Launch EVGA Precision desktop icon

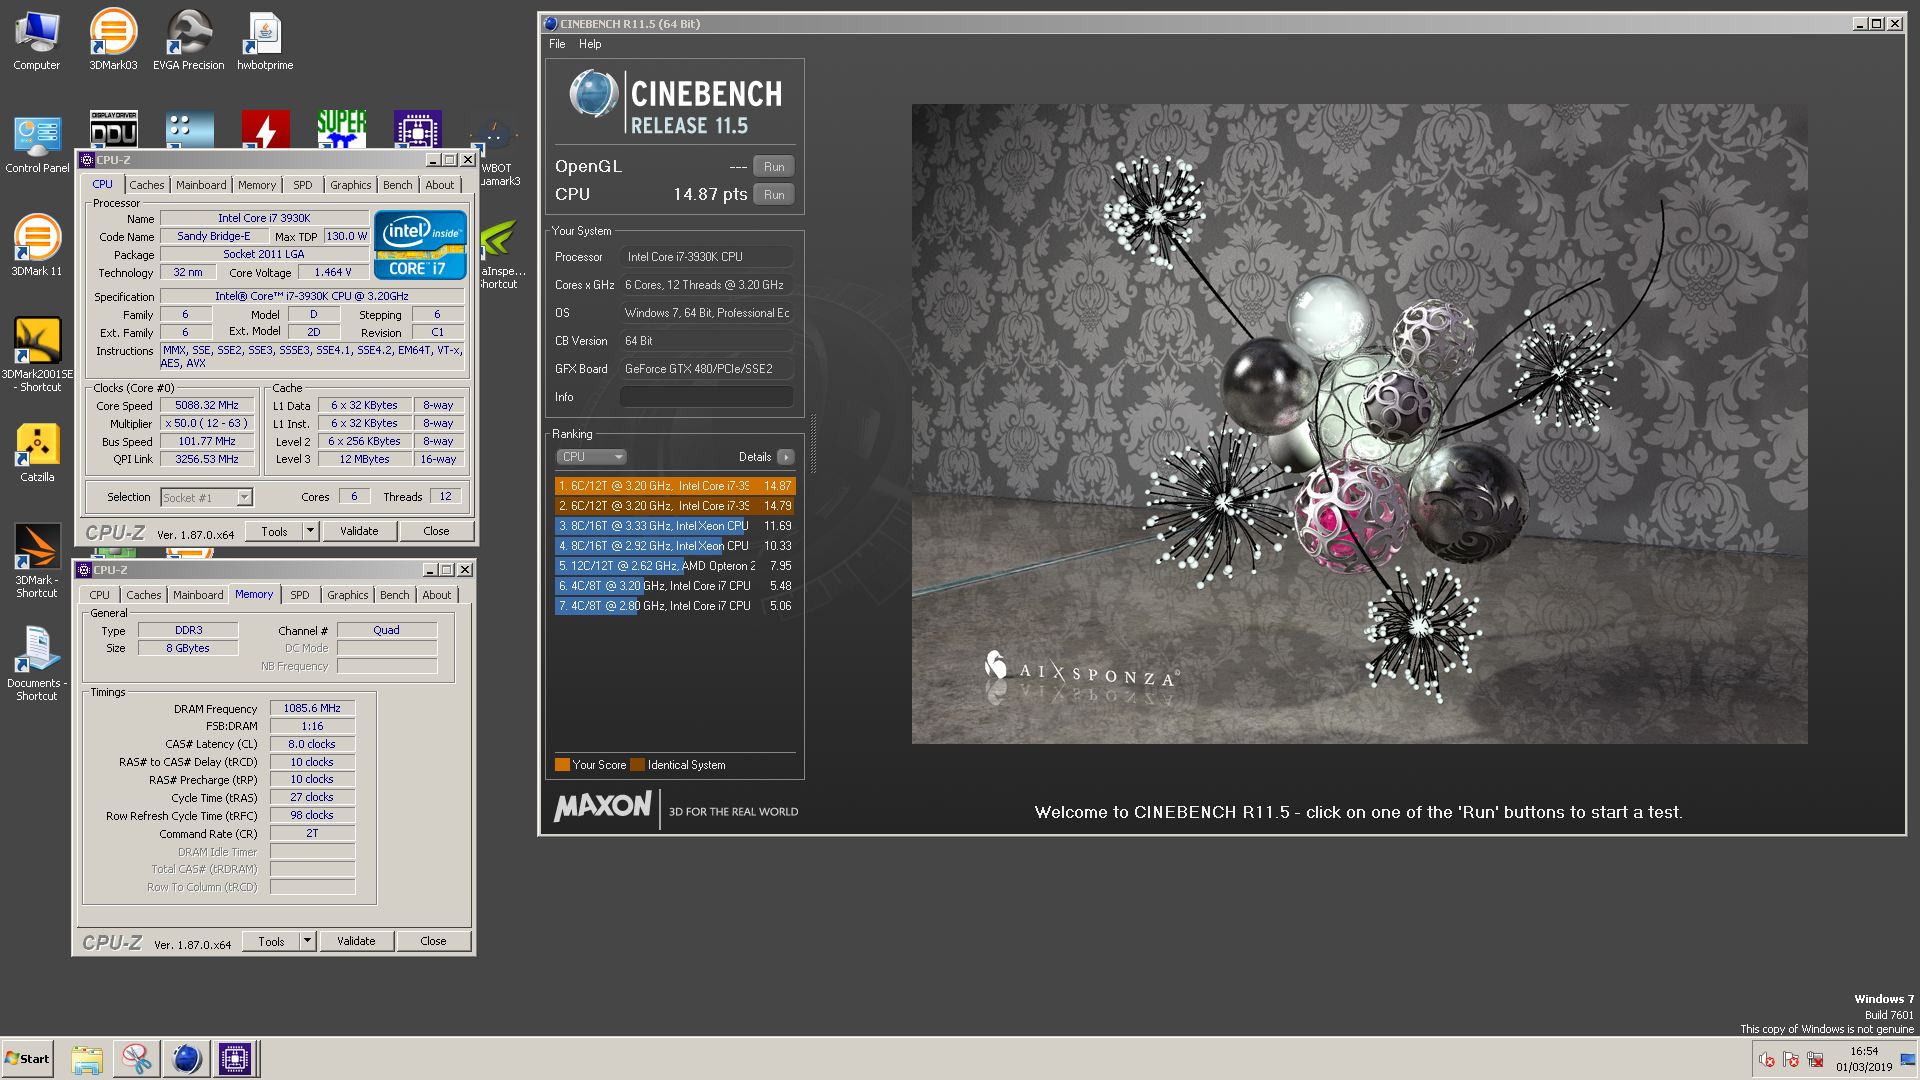pyautogui.click(x=189, y=40)
